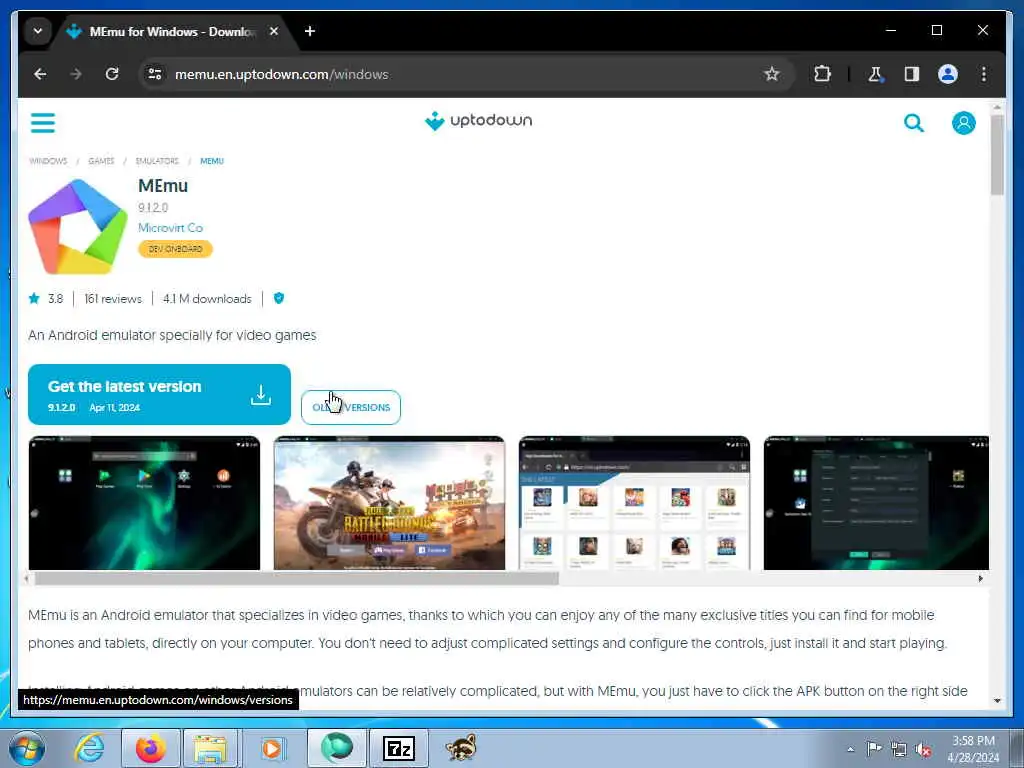This screenshot has width=1024, height=768.
Task: Open the media player taskbar icon
Action: tap(272, 748)
